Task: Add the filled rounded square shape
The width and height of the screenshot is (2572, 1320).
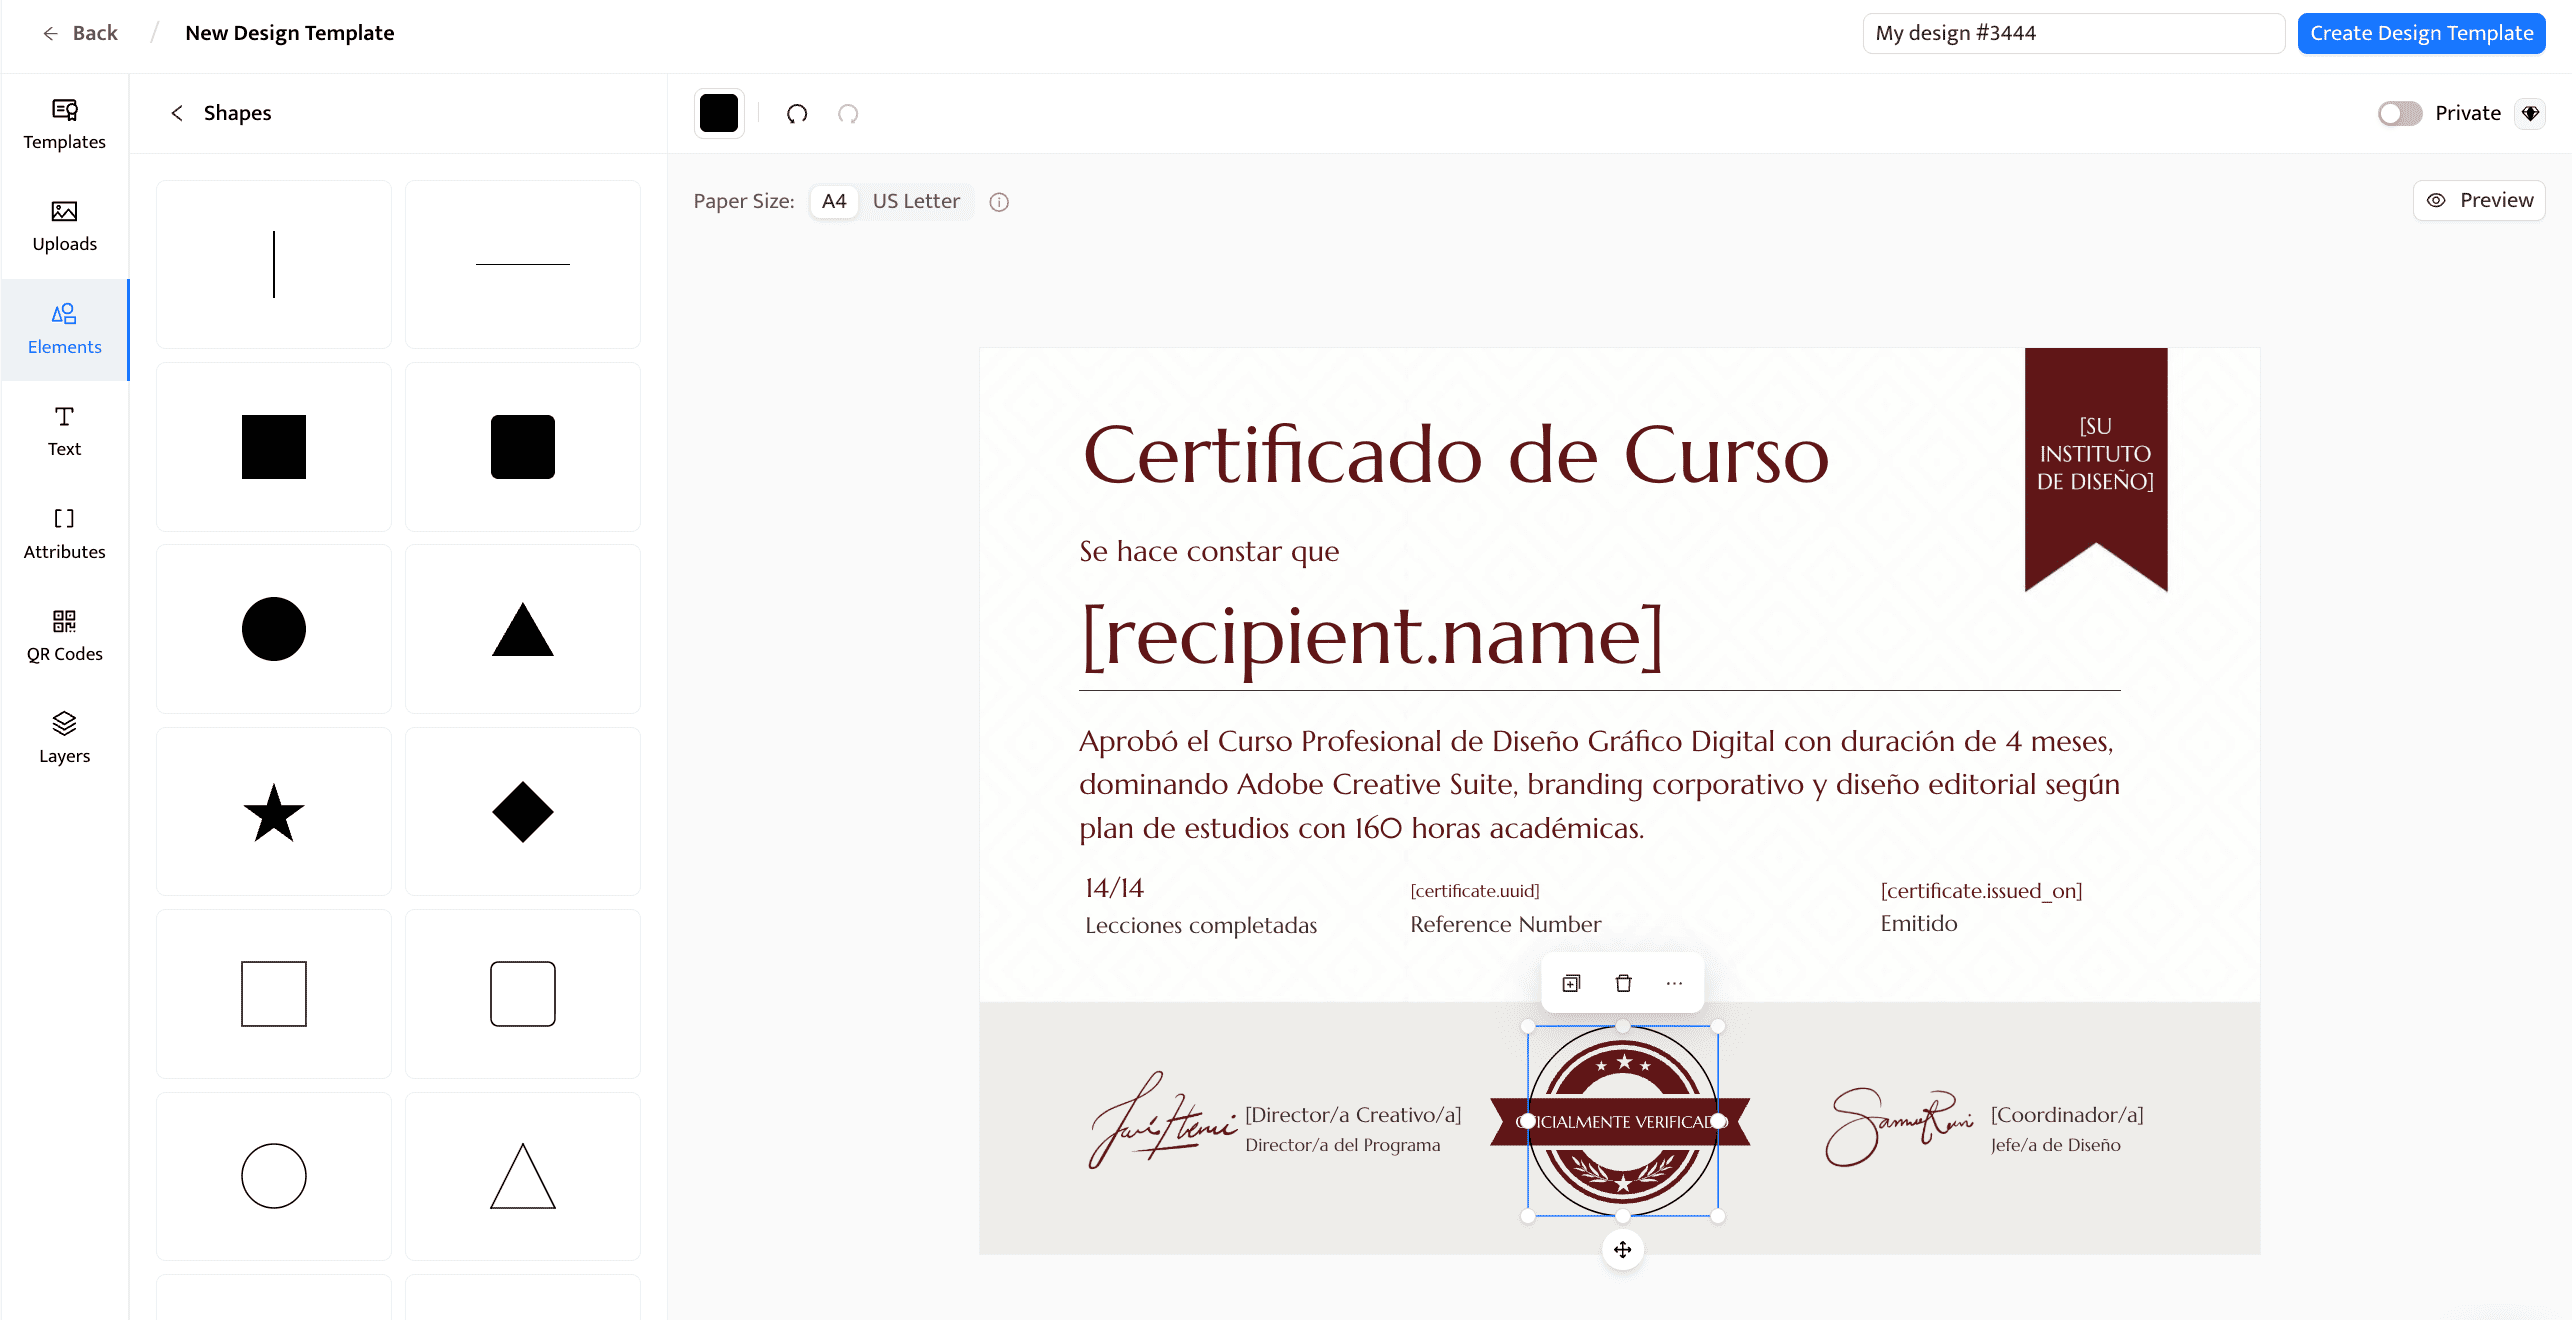Action: tap(523, 447)
